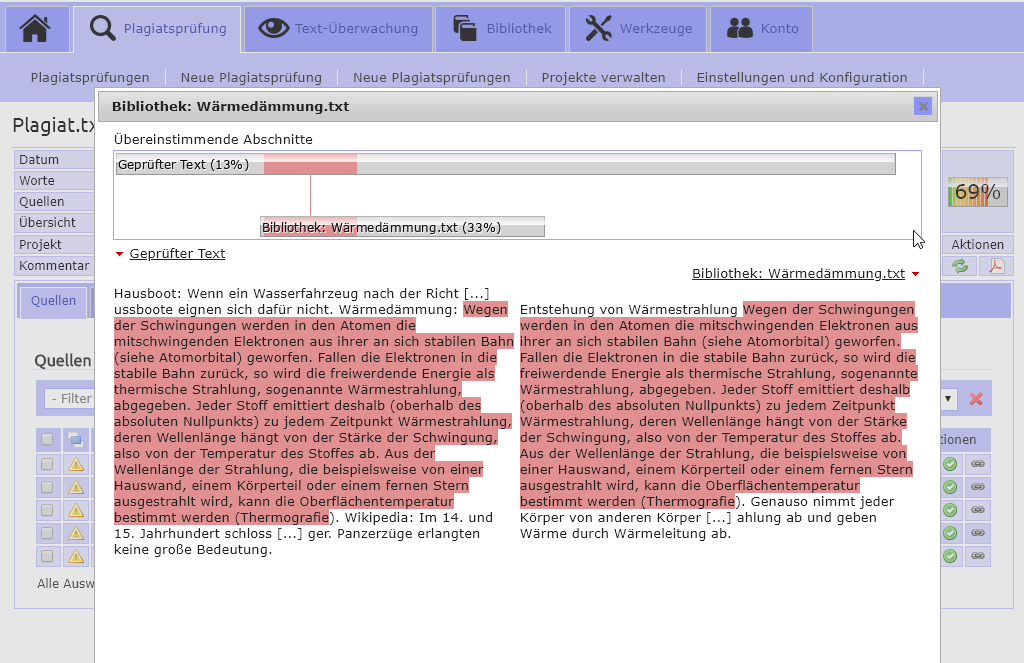The height and width of the screenshot is (663, 1024).
Task: Click the warning triangle in the fourth source row
Action: pyautogui.click(x=76, y=533)
